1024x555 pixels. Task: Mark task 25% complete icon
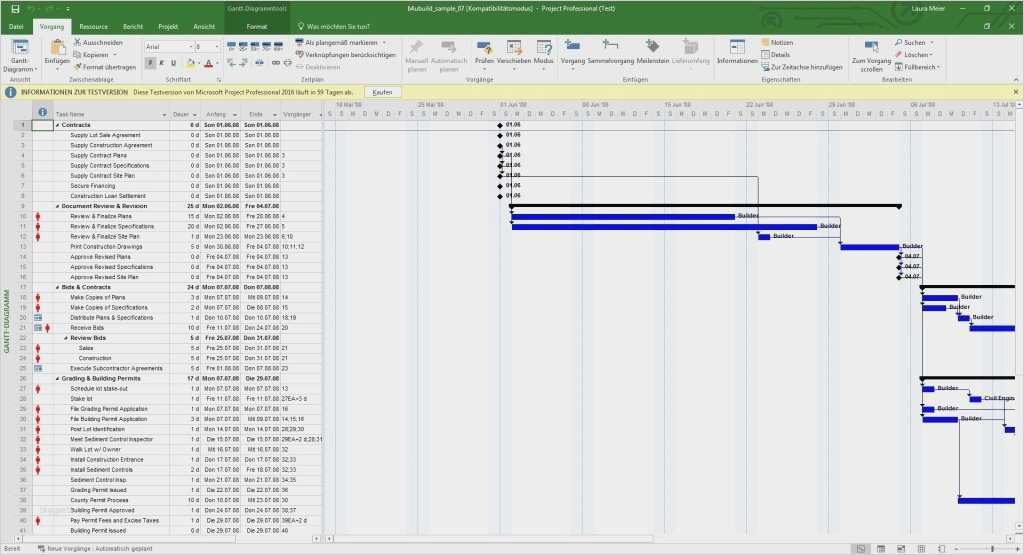(x=243, y=46)
